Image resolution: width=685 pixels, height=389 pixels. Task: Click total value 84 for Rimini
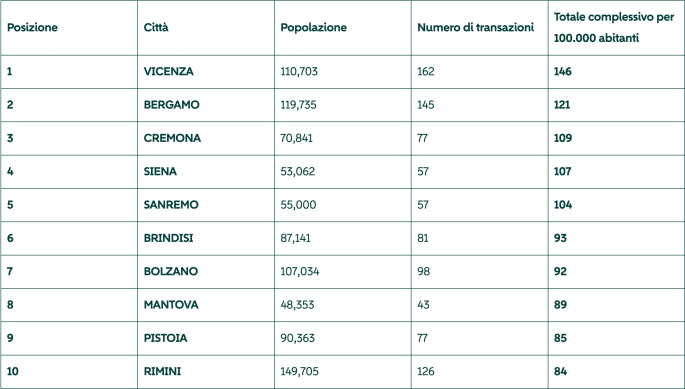(560, 372)
